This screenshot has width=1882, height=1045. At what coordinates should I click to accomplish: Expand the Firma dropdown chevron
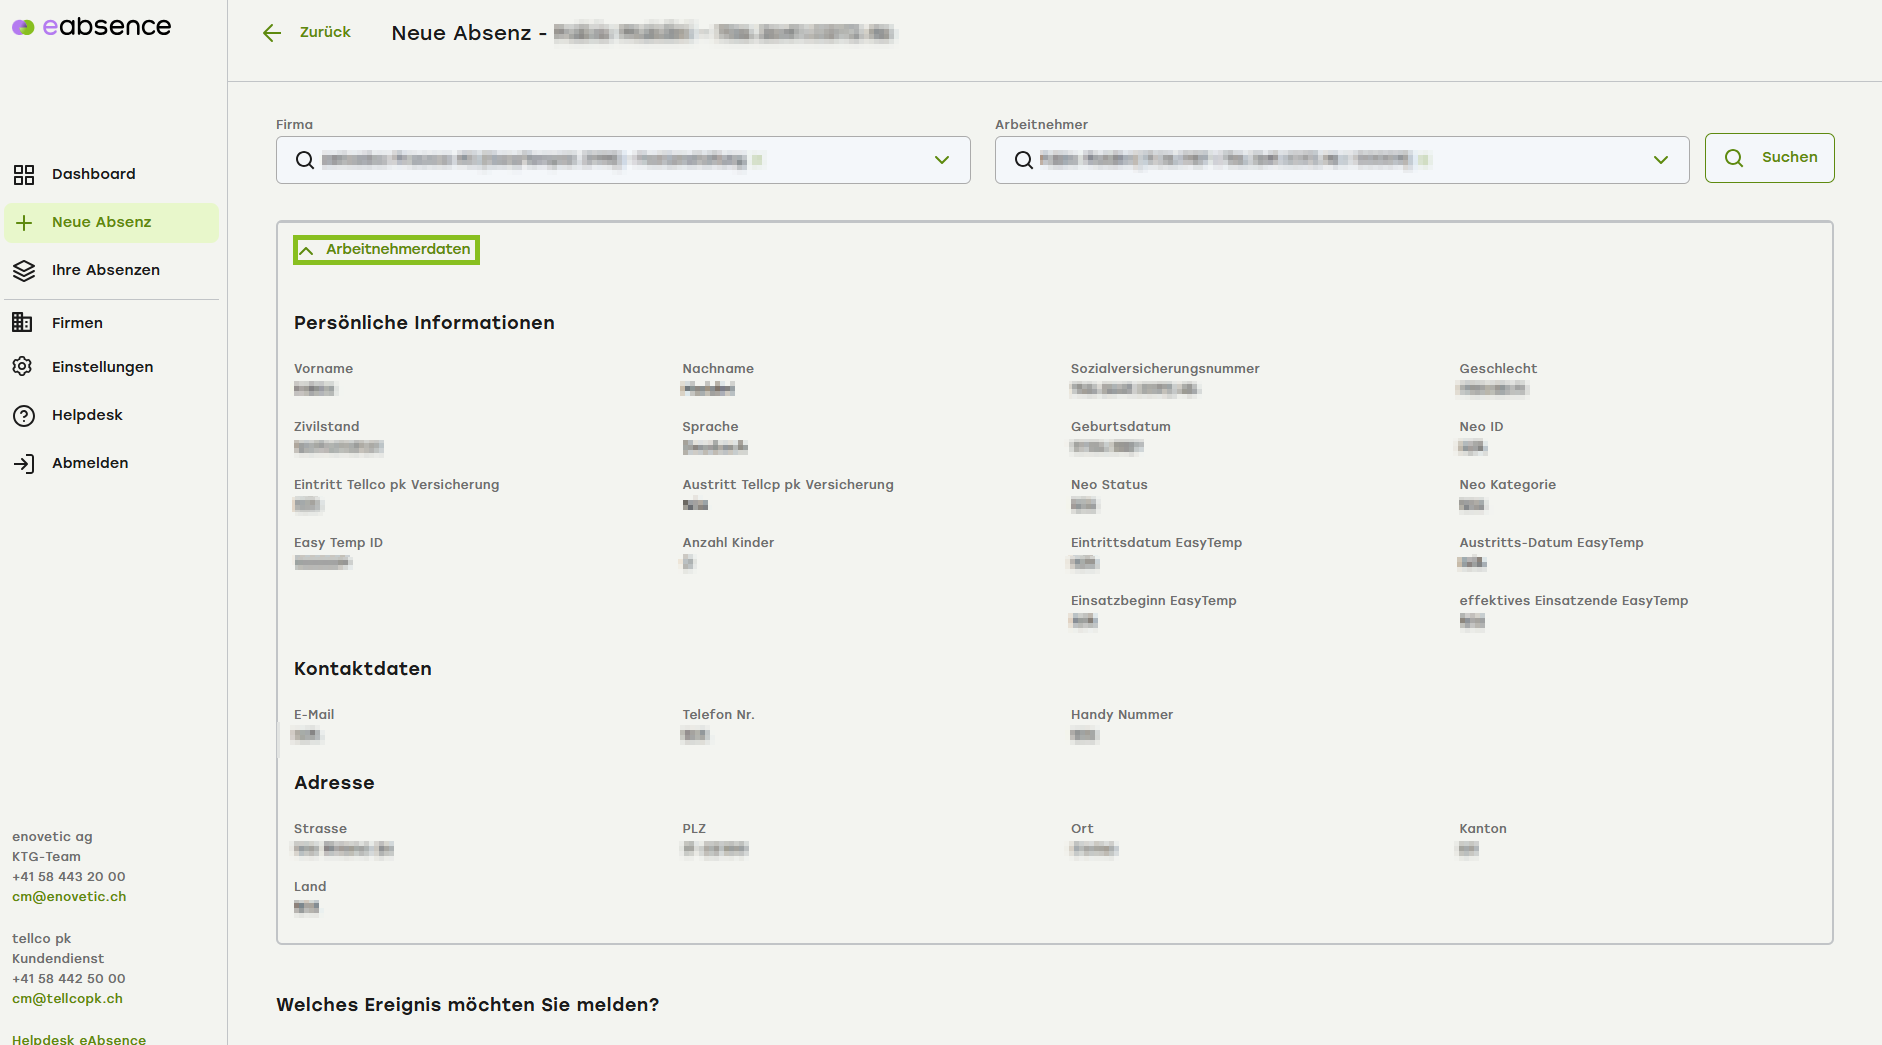pyautogui.click(x=941, y=160)
